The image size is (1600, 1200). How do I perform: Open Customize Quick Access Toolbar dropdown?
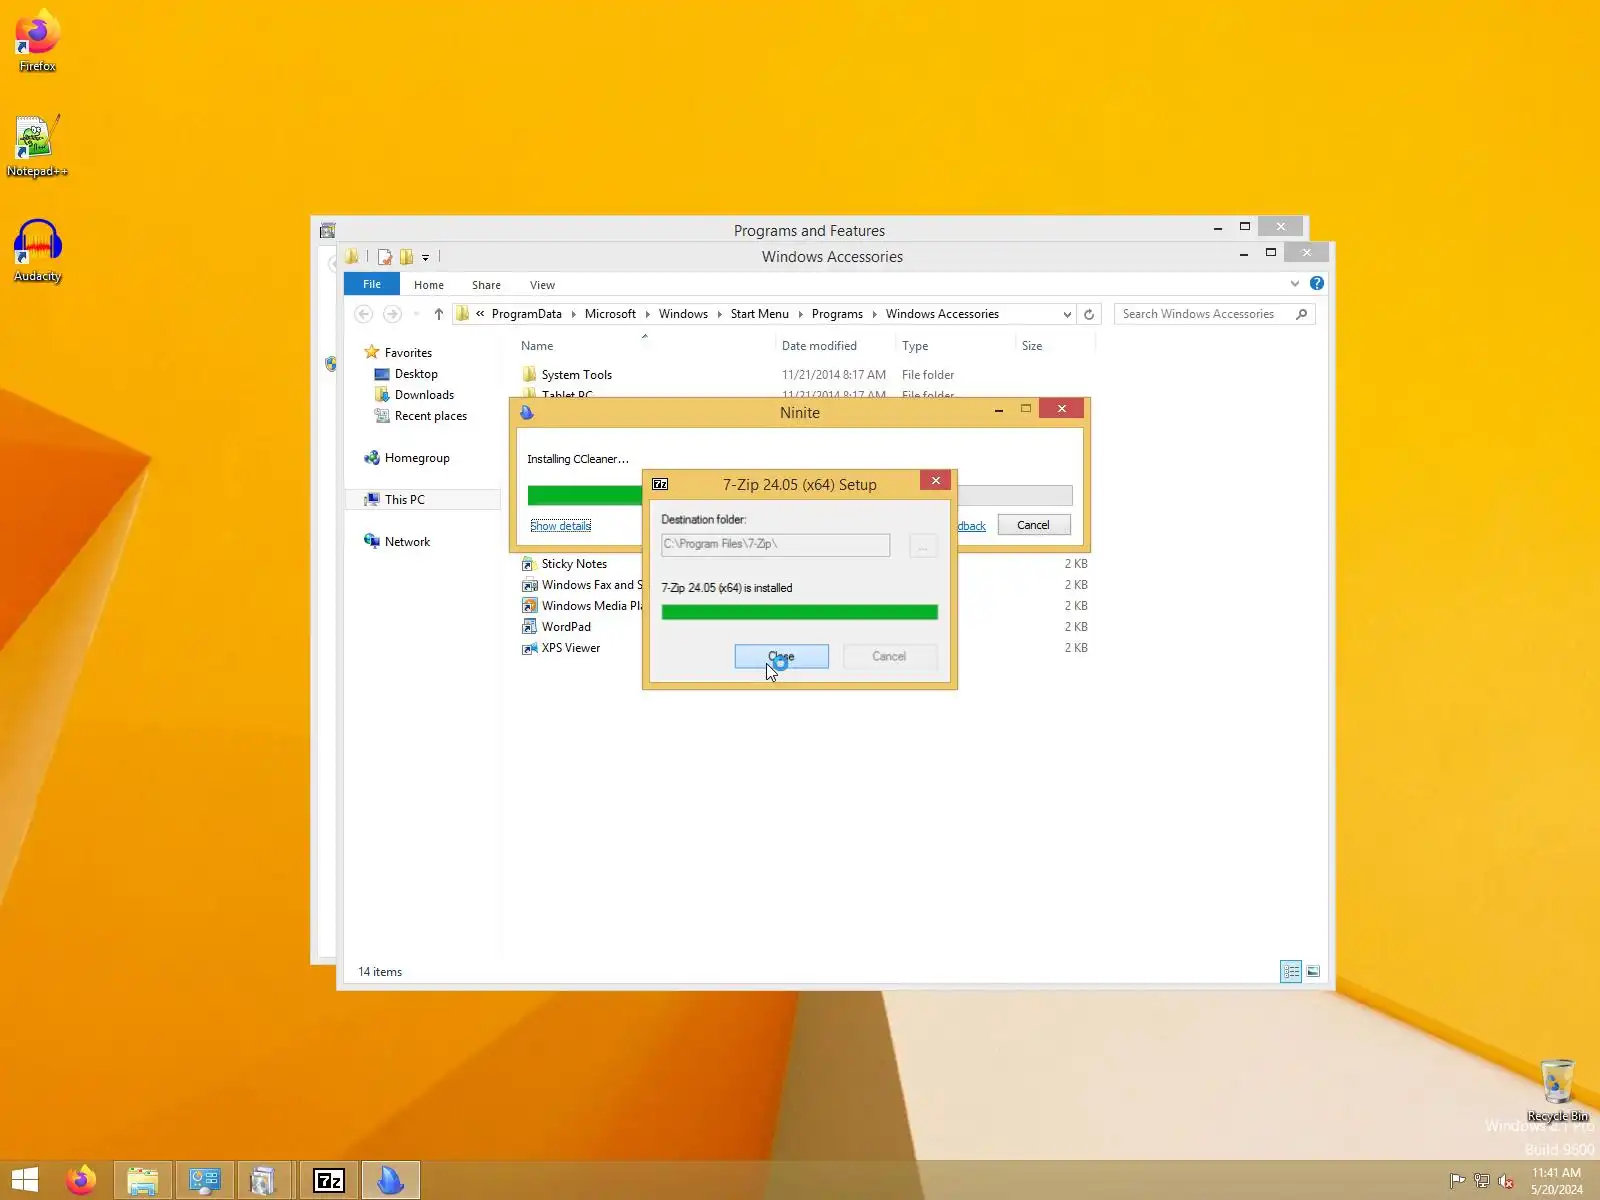[425, 258]
